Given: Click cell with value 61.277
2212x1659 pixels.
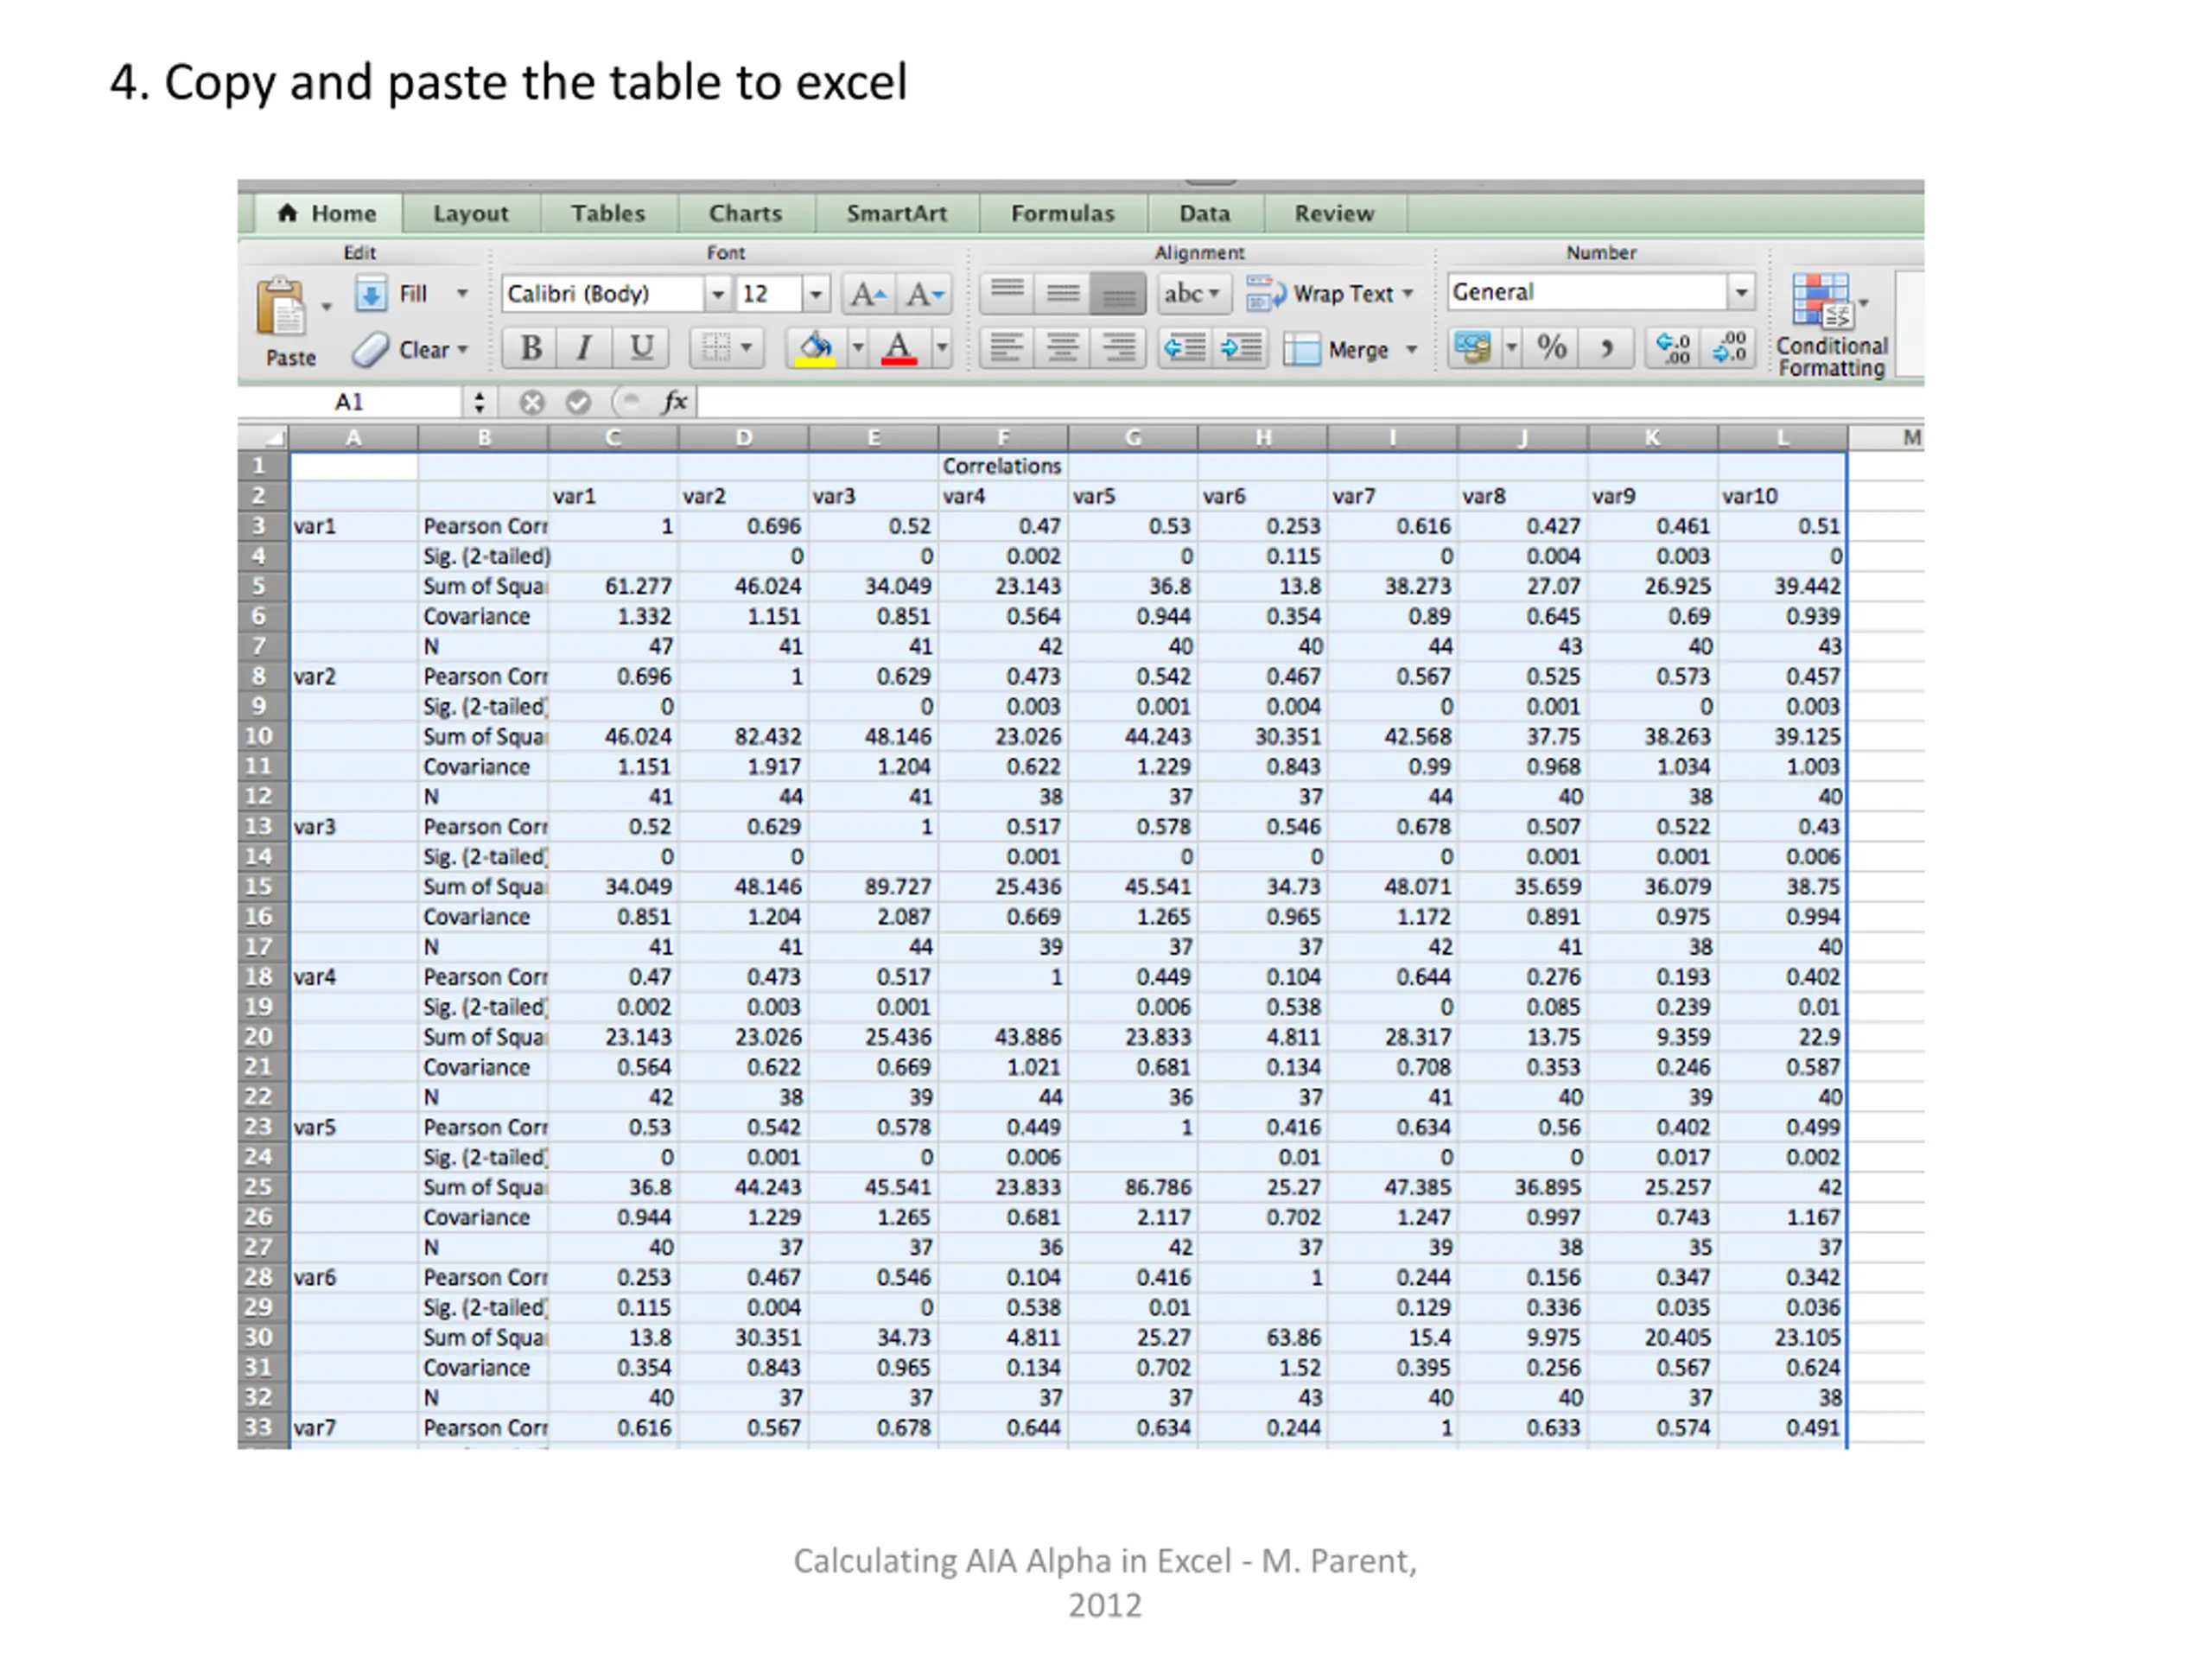Looking at the screenshot, I should tap(613, 586).
